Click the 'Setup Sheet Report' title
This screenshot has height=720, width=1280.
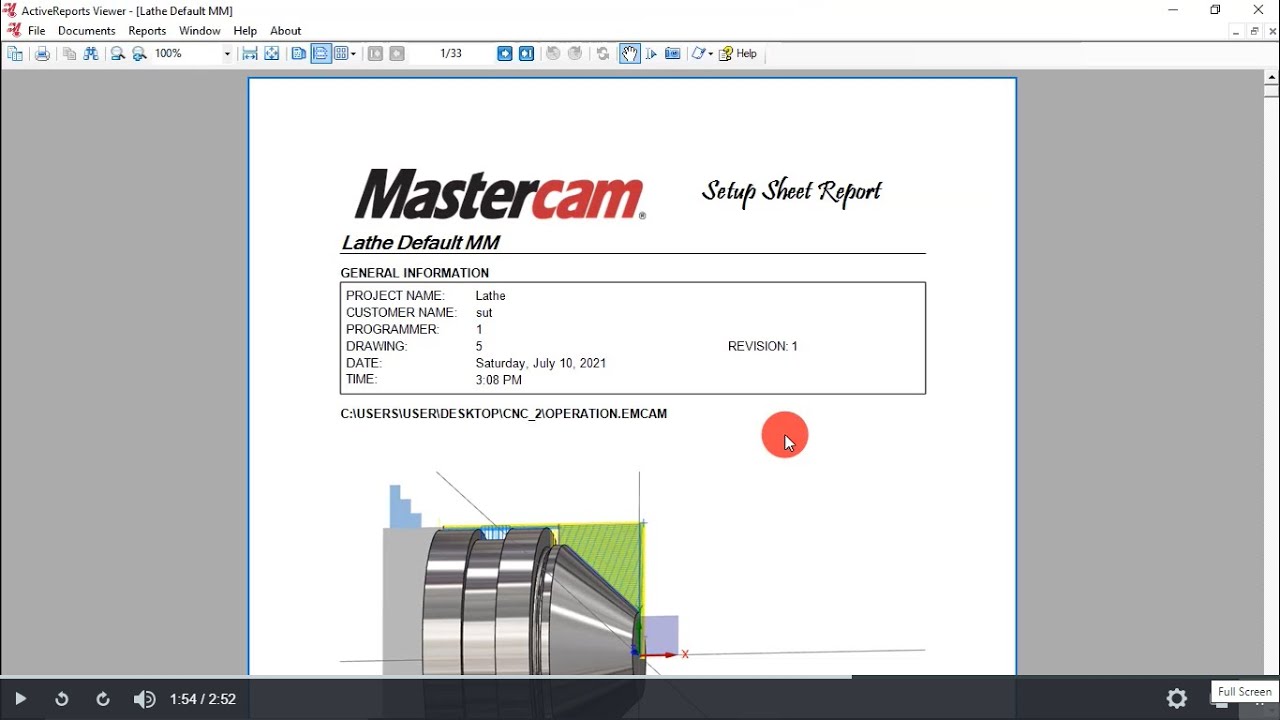792,191
